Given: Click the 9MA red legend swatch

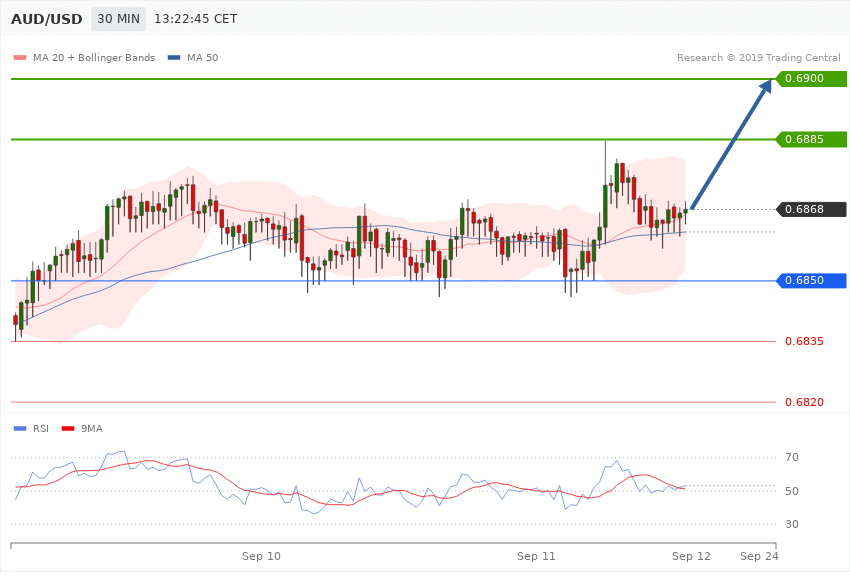Looking at the screenshot, I should tap(68, 429).
